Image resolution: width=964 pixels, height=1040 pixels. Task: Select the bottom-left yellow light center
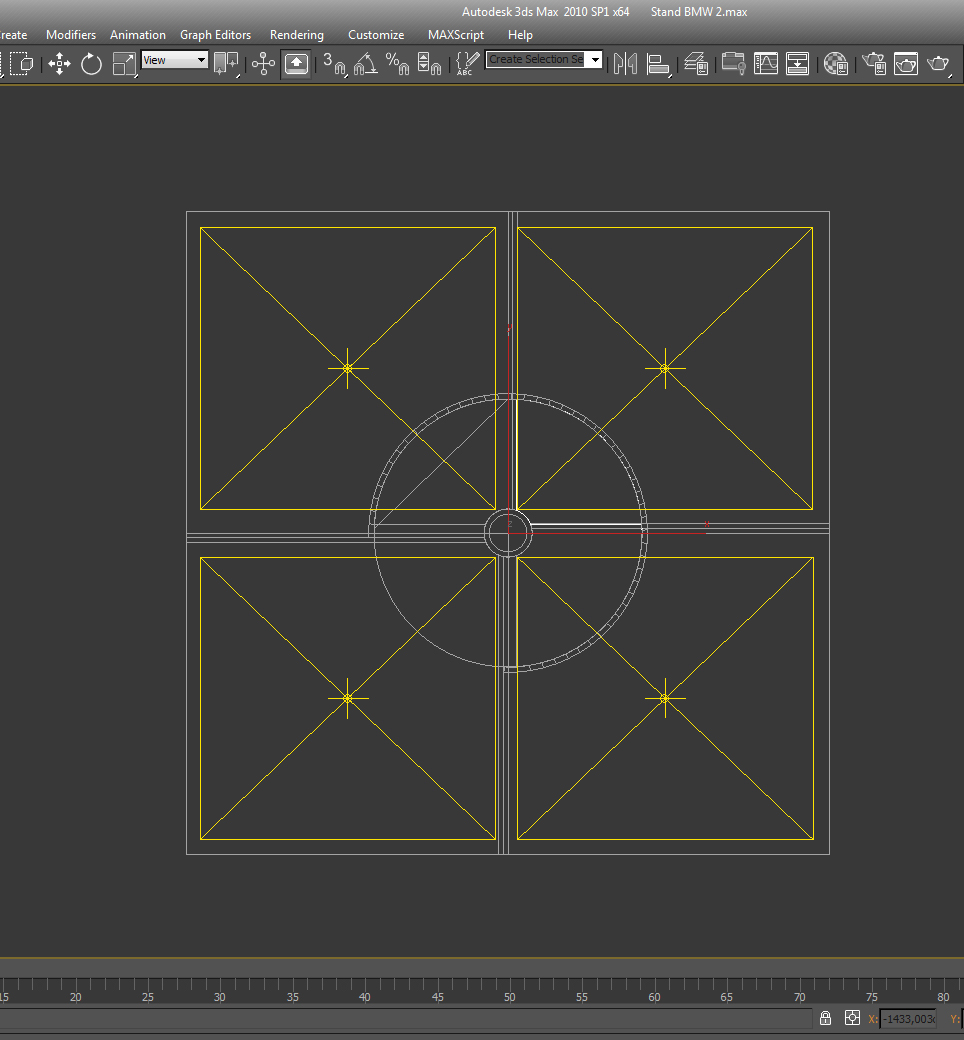click(348, 698)
